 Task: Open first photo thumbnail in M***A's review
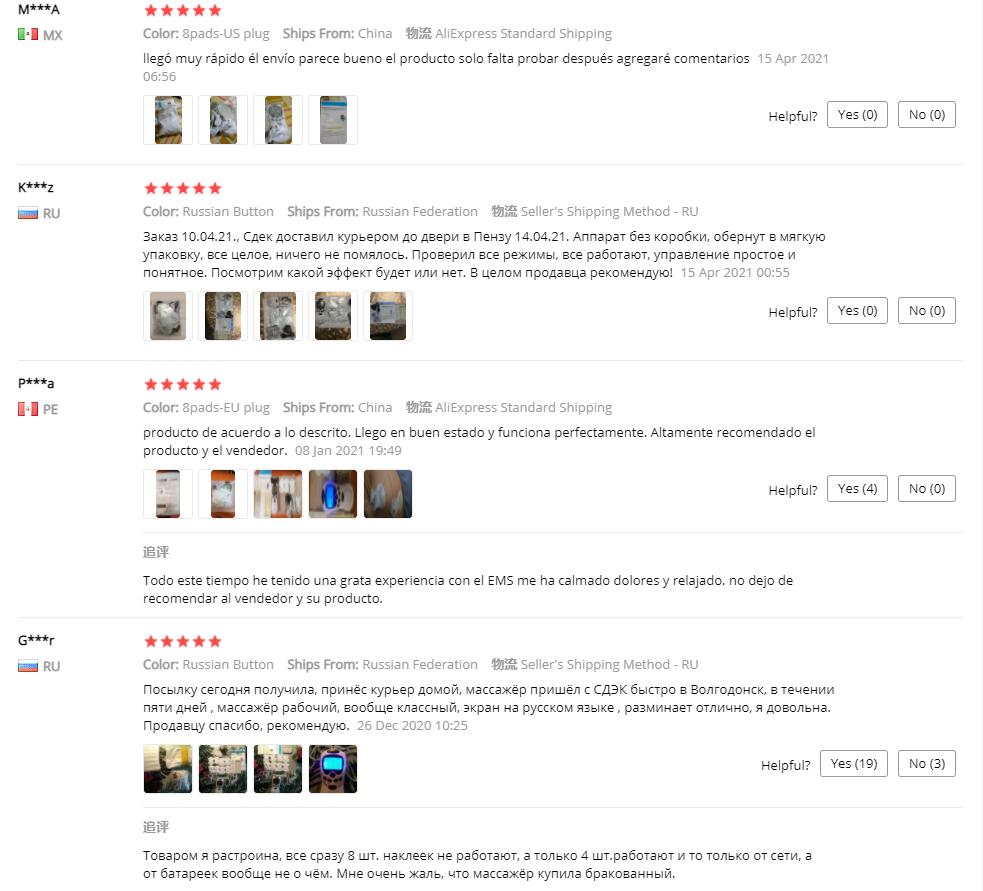pos(168,120)
